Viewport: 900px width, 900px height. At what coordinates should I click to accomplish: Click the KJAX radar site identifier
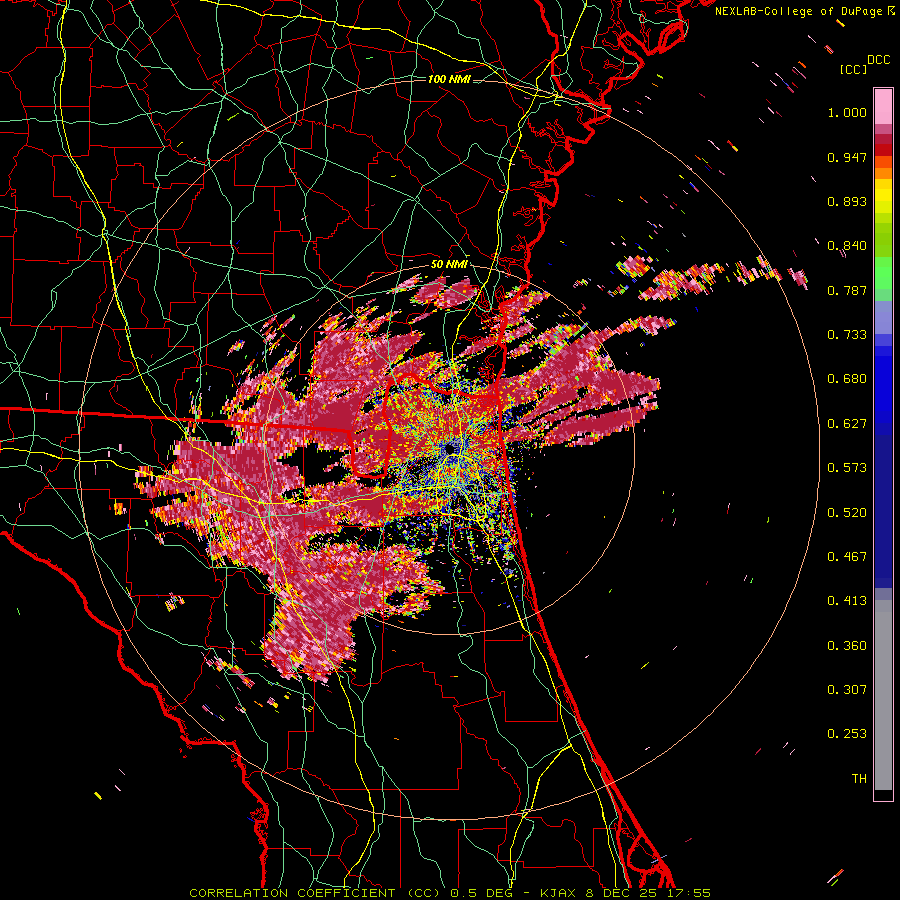(x=557, y=893)
